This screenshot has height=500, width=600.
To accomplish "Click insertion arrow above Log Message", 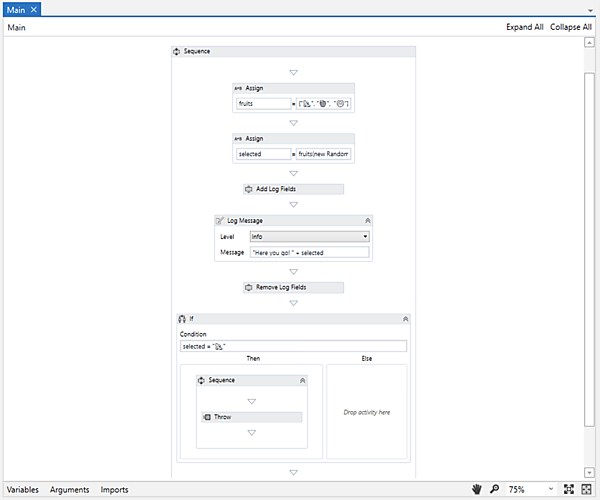I will tap(293, 205).
